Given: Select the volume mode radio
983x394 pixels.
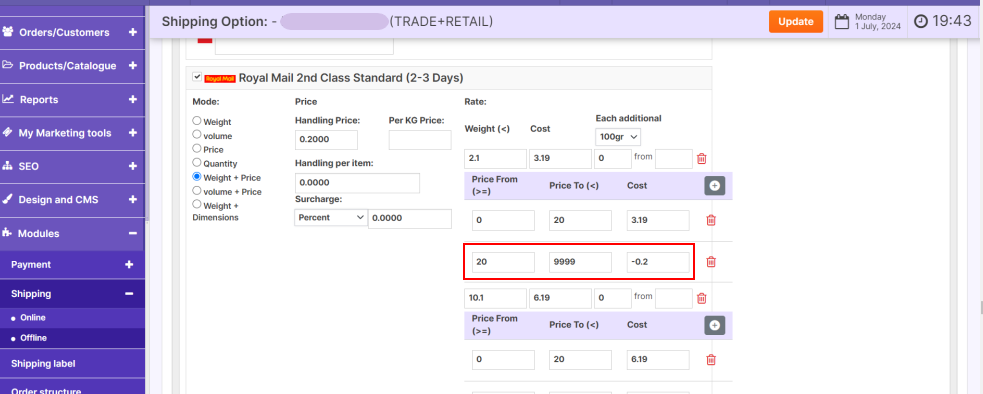Looking at the screenshot, I should (x=197, y=134).
